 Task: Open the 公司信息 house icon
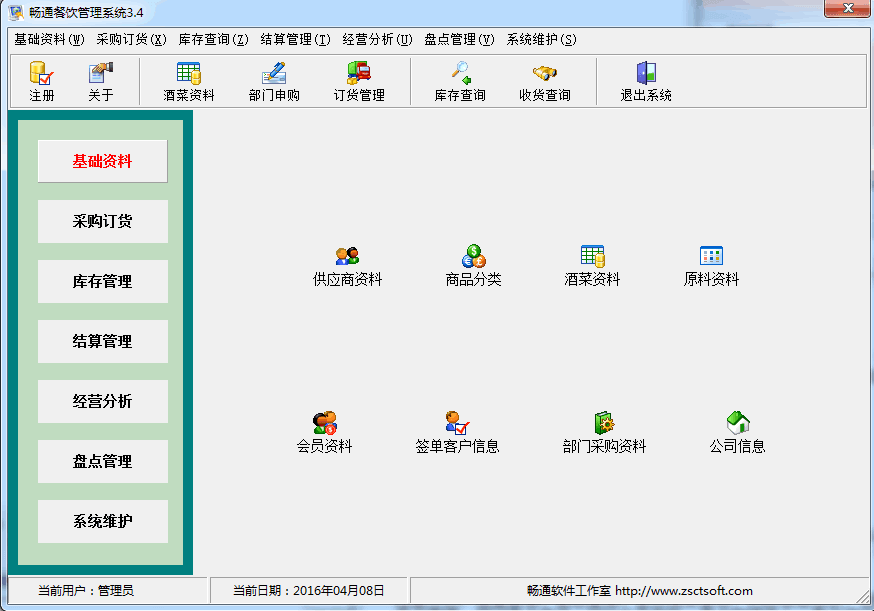pos(737,432)
